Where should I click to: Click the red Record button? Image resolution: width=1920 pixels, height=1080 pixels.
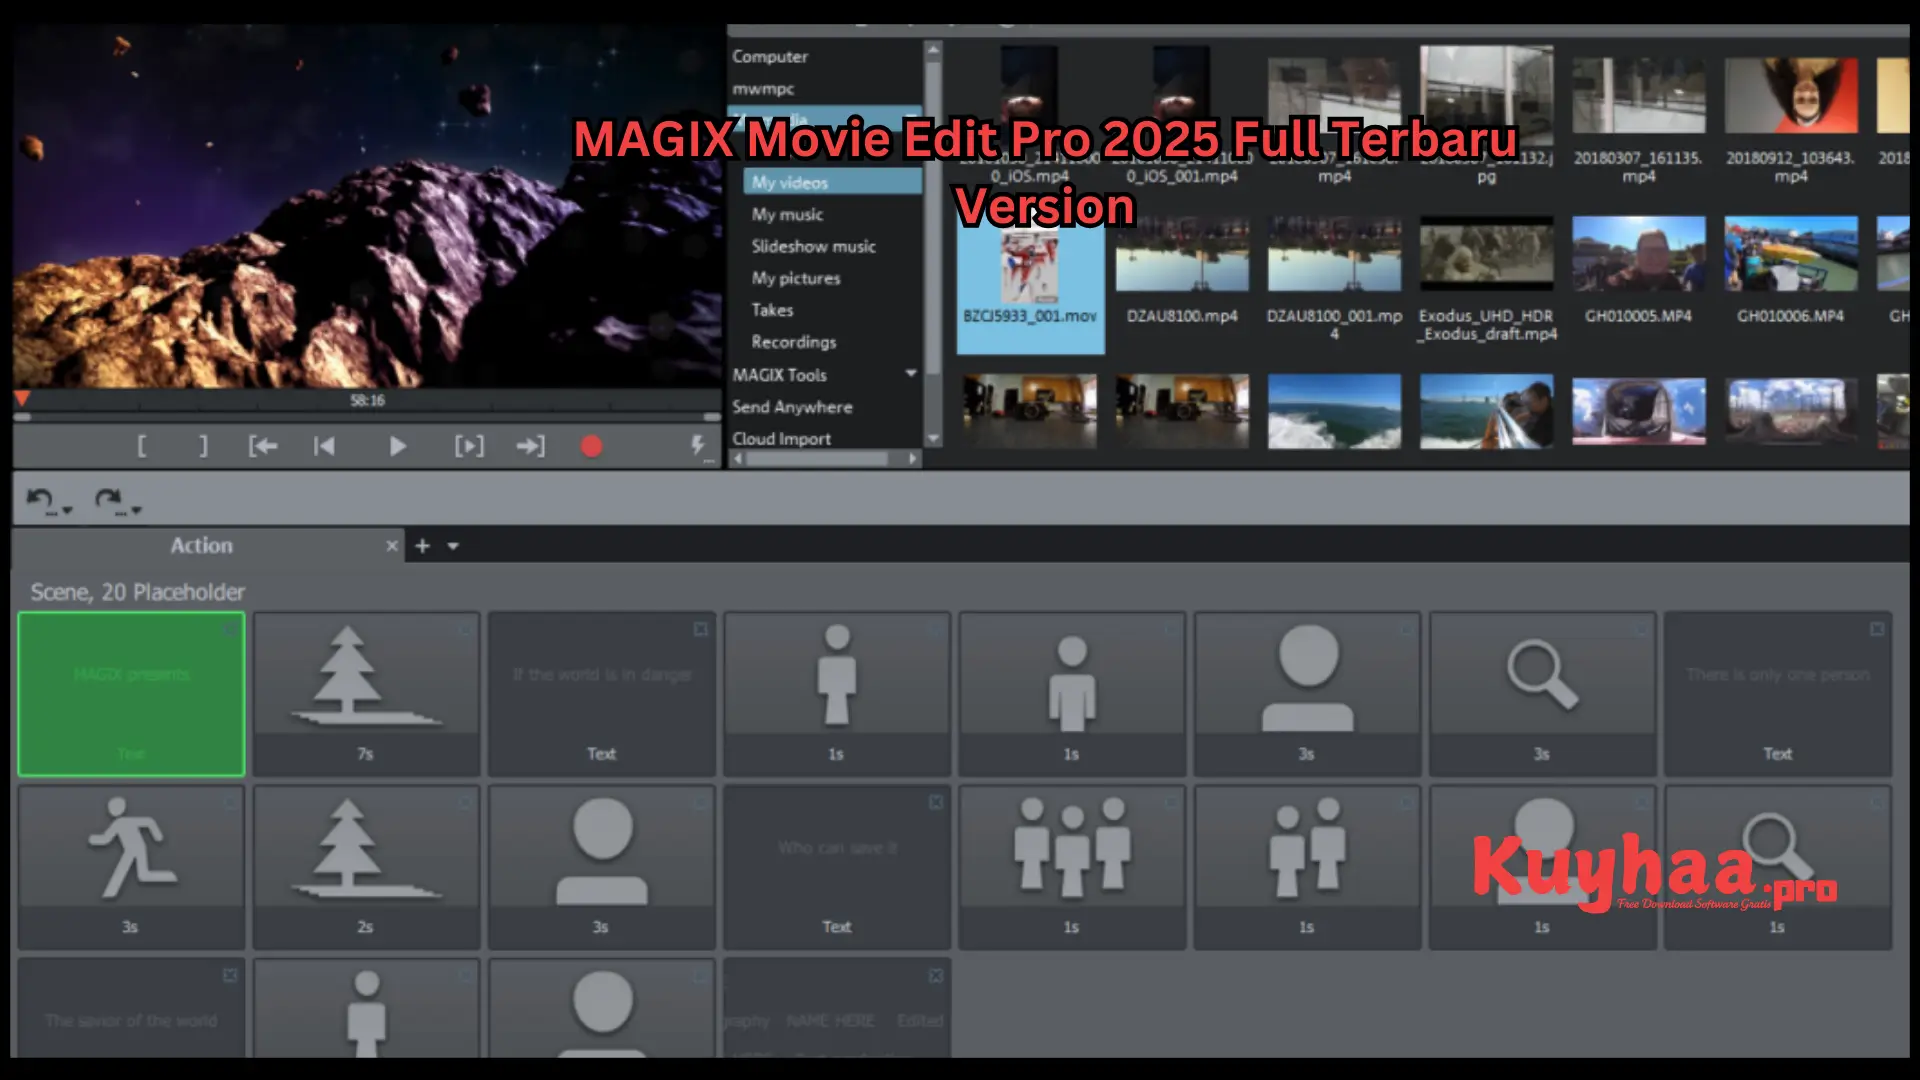591,446
